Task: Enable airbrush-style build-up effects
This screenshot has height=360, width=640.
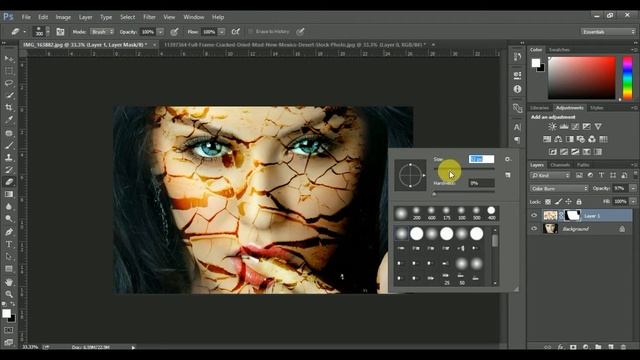Action: pos(236,31)
